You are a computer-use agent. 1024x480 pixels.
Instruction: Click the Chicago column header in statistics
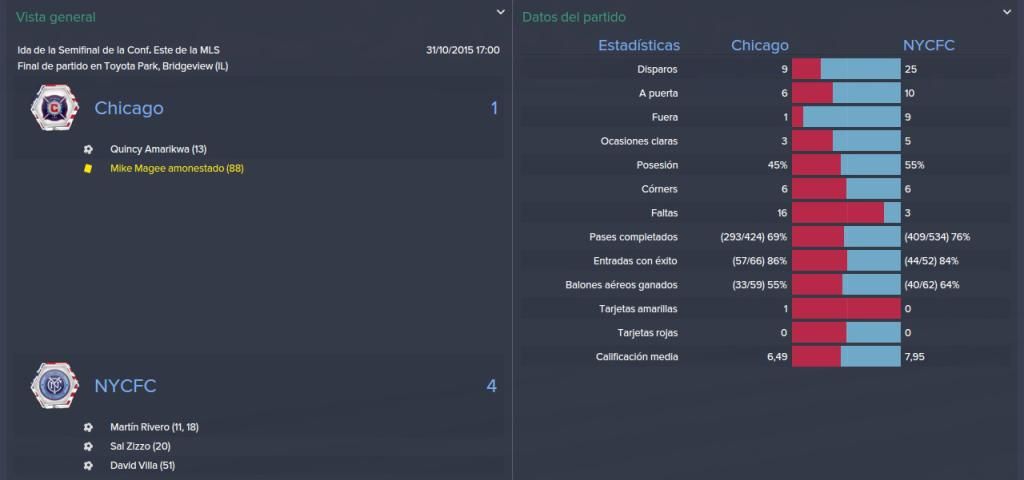(x=760, y=46)
